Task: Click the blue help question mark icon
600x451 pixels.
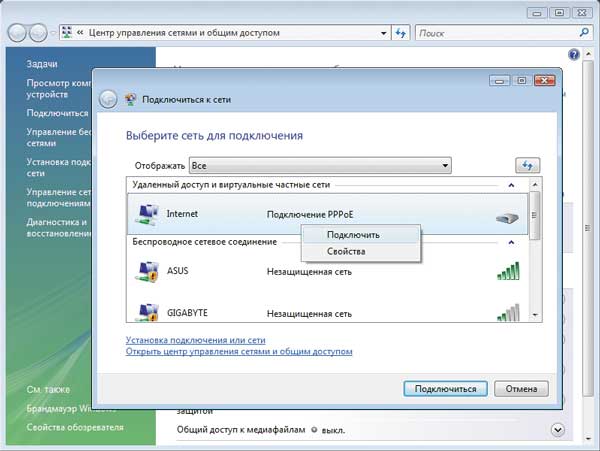Action: coord(574,55)
